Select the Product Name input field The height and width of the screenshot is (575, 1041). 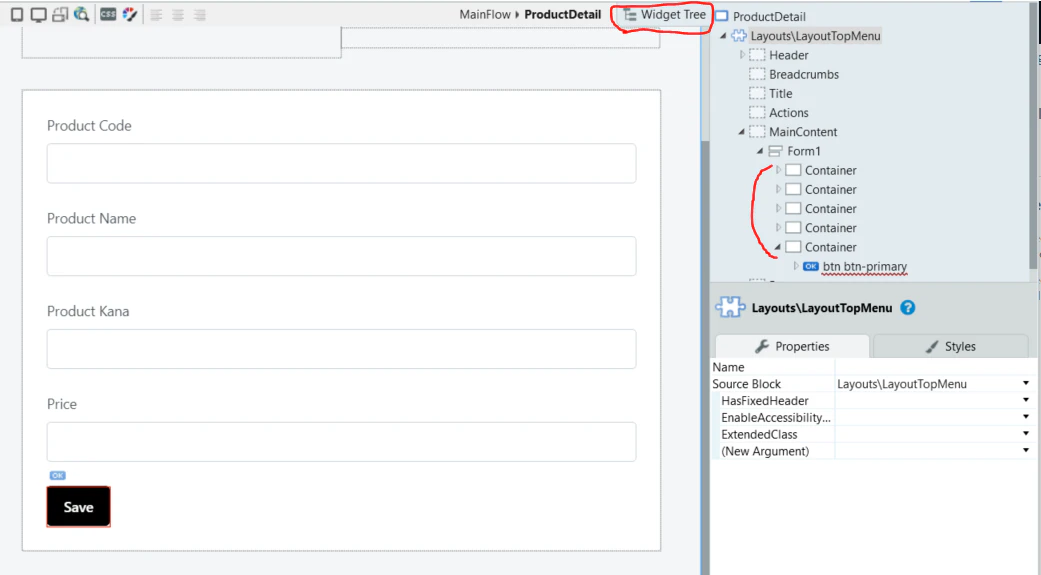341,256
